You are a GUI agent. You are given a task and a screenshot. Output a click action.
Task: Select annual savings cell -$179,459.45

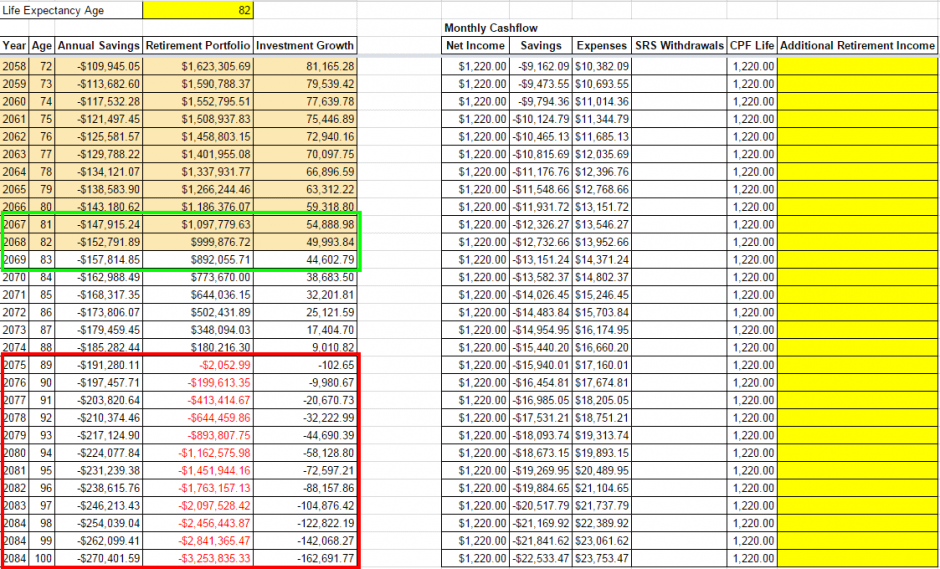[x=99, y=330]
